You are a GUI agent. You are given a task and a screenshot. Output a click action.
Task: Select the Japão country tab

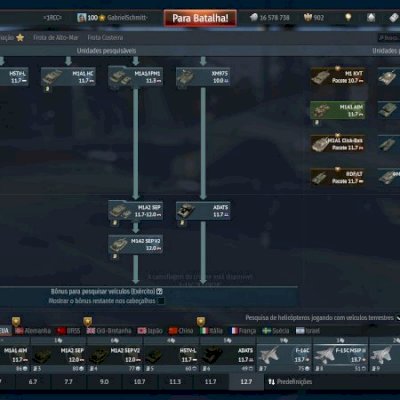click(150, 331)
